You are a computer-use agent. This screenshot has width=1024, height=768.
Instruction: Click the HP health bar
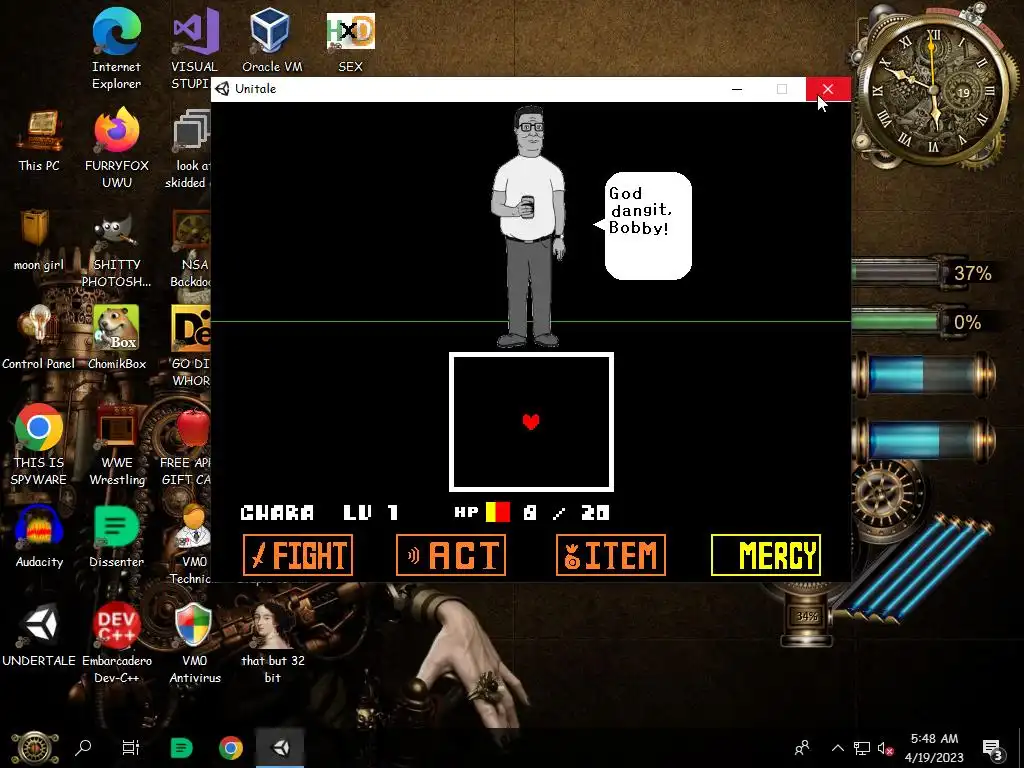pyautogui.click(x=498, y=512)
